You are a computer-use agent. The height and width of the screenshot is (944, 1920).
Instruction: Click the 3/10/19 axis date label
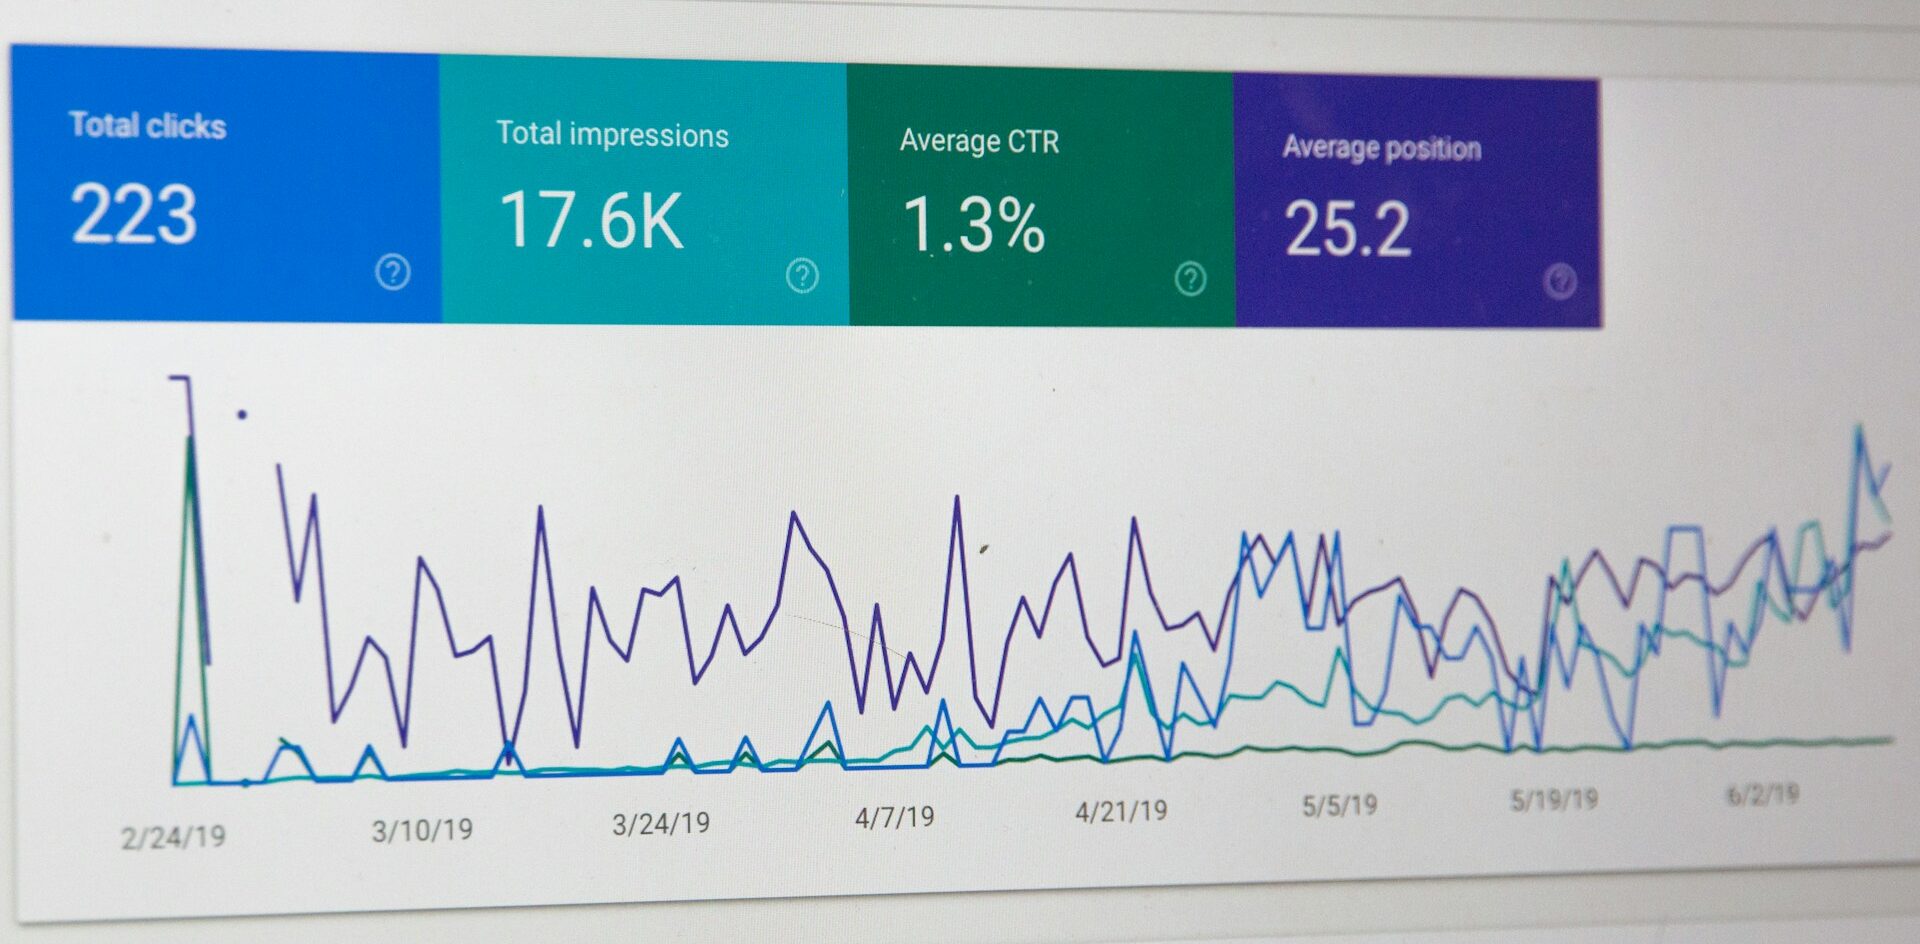pyautogui.click(x=422, y=830)
